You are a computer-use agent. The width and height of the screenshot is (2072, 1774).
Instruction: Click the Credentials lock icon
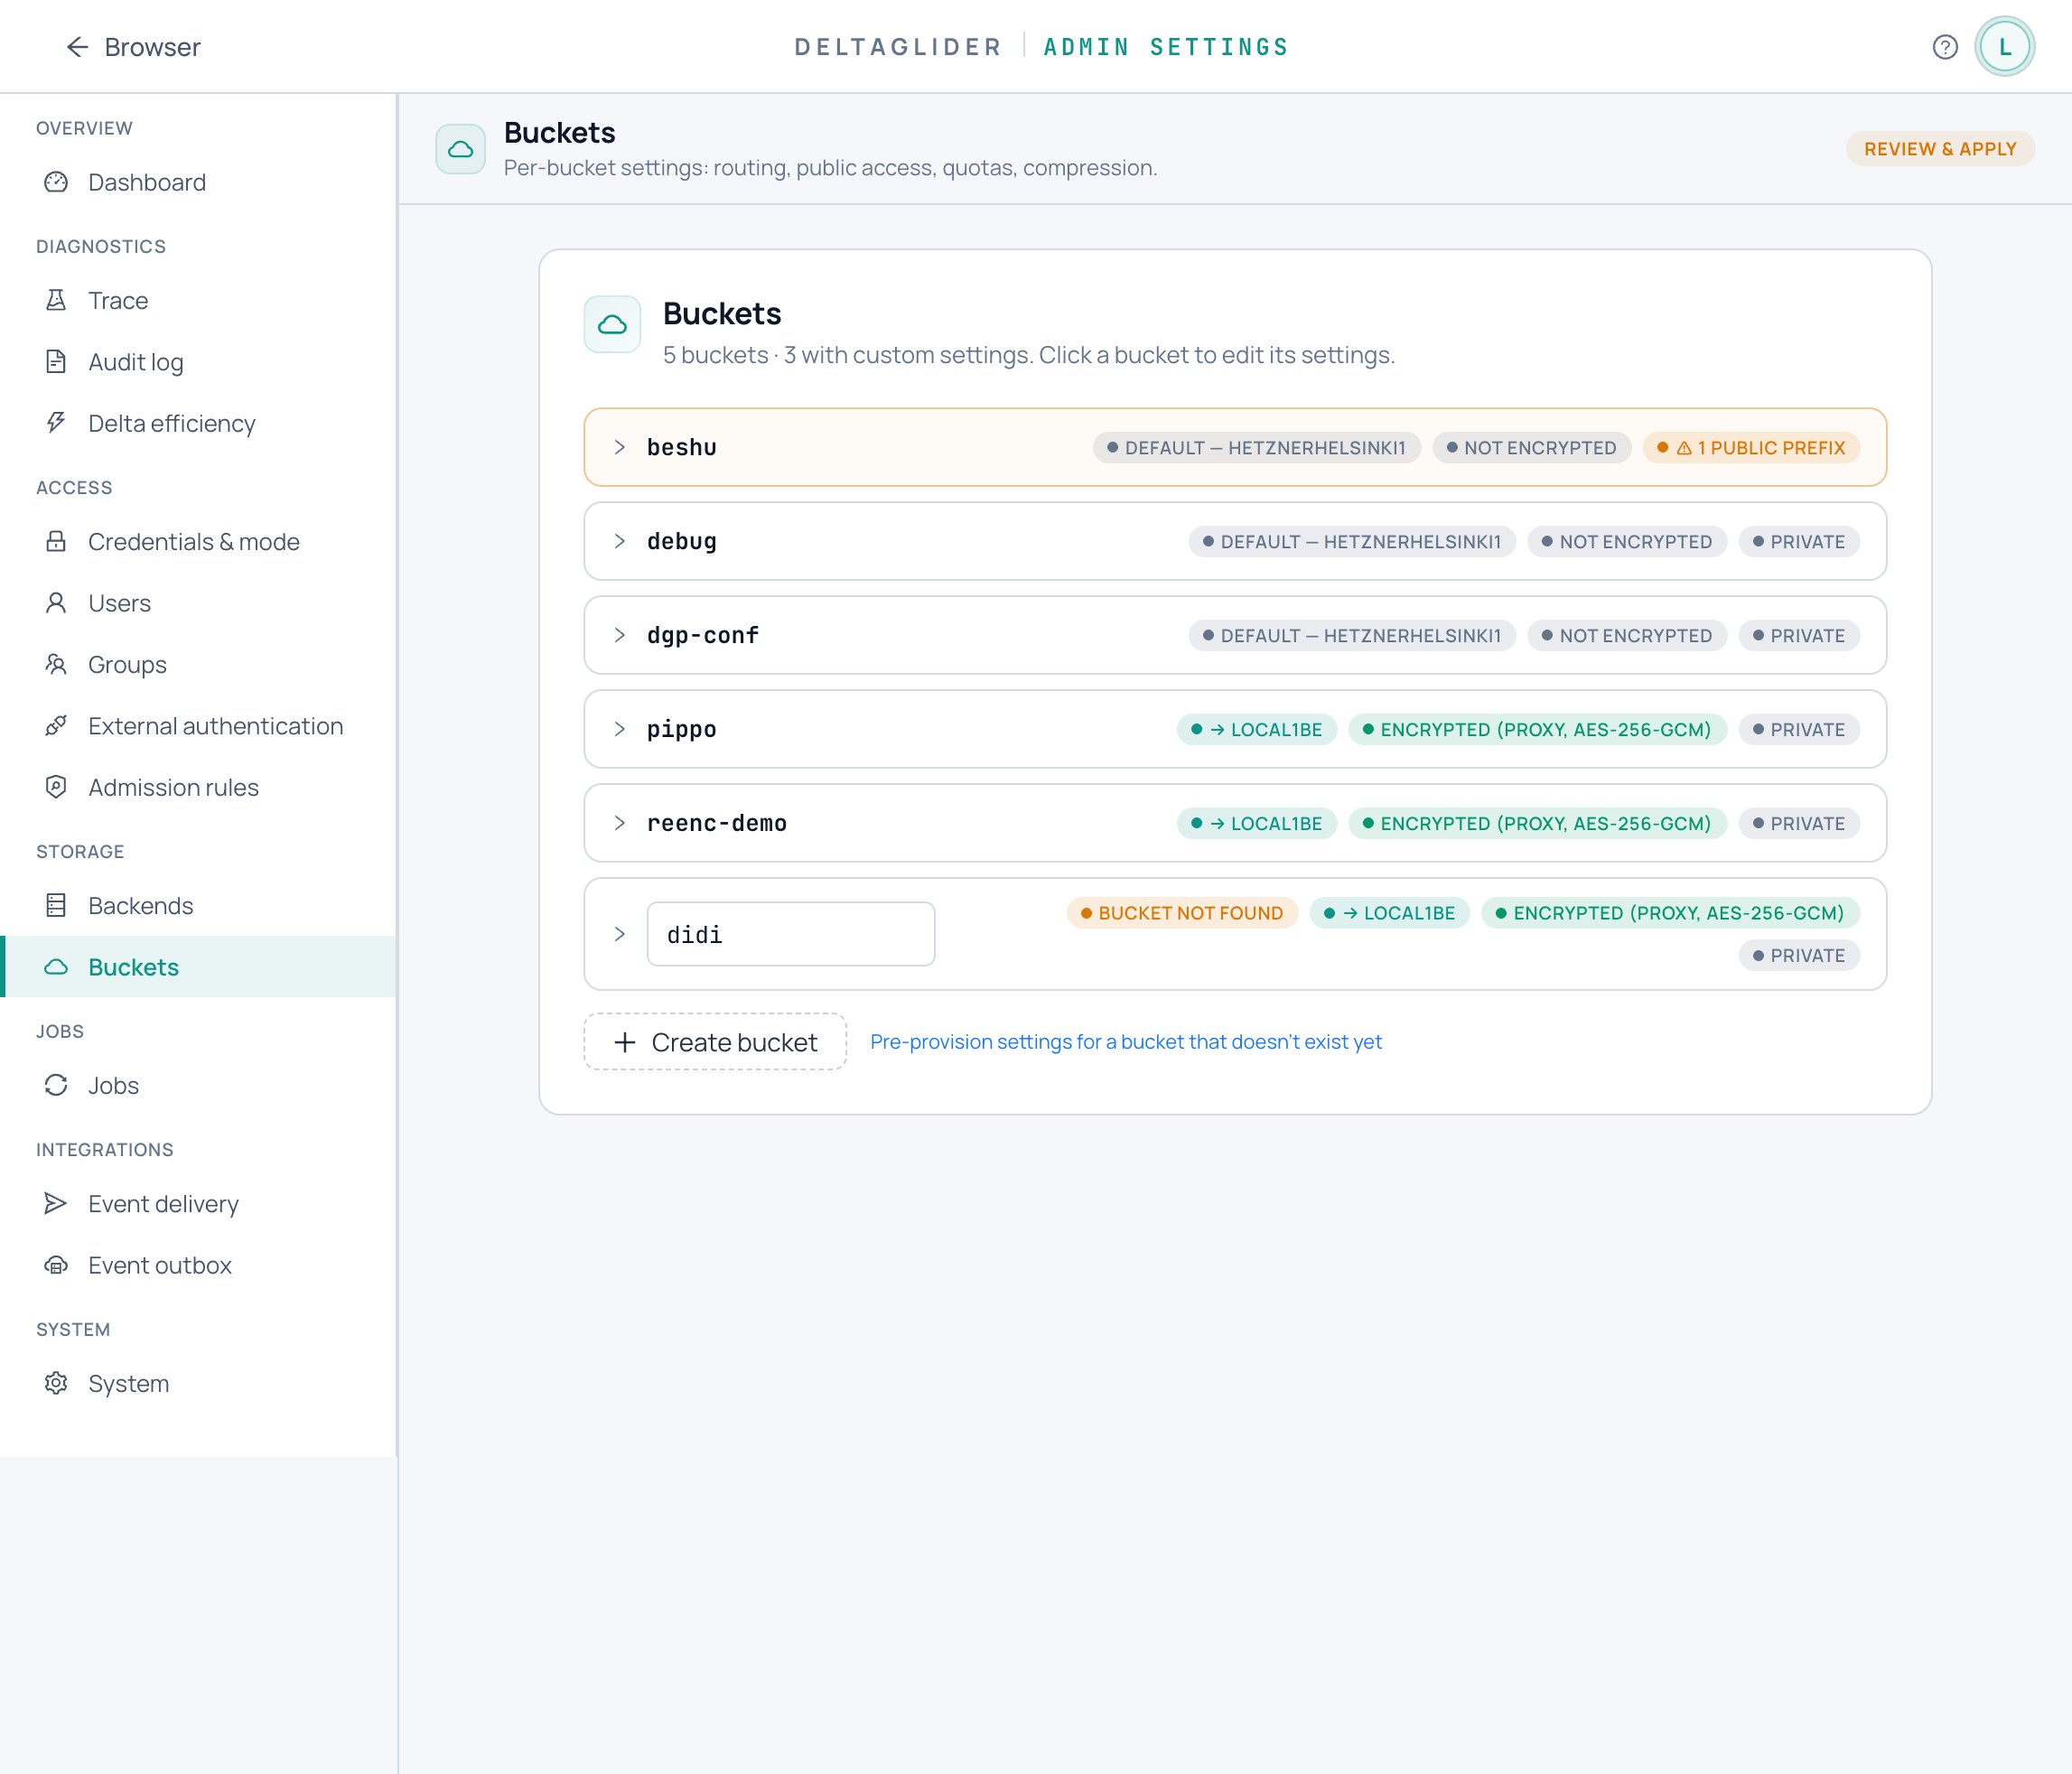coord(56,541)
